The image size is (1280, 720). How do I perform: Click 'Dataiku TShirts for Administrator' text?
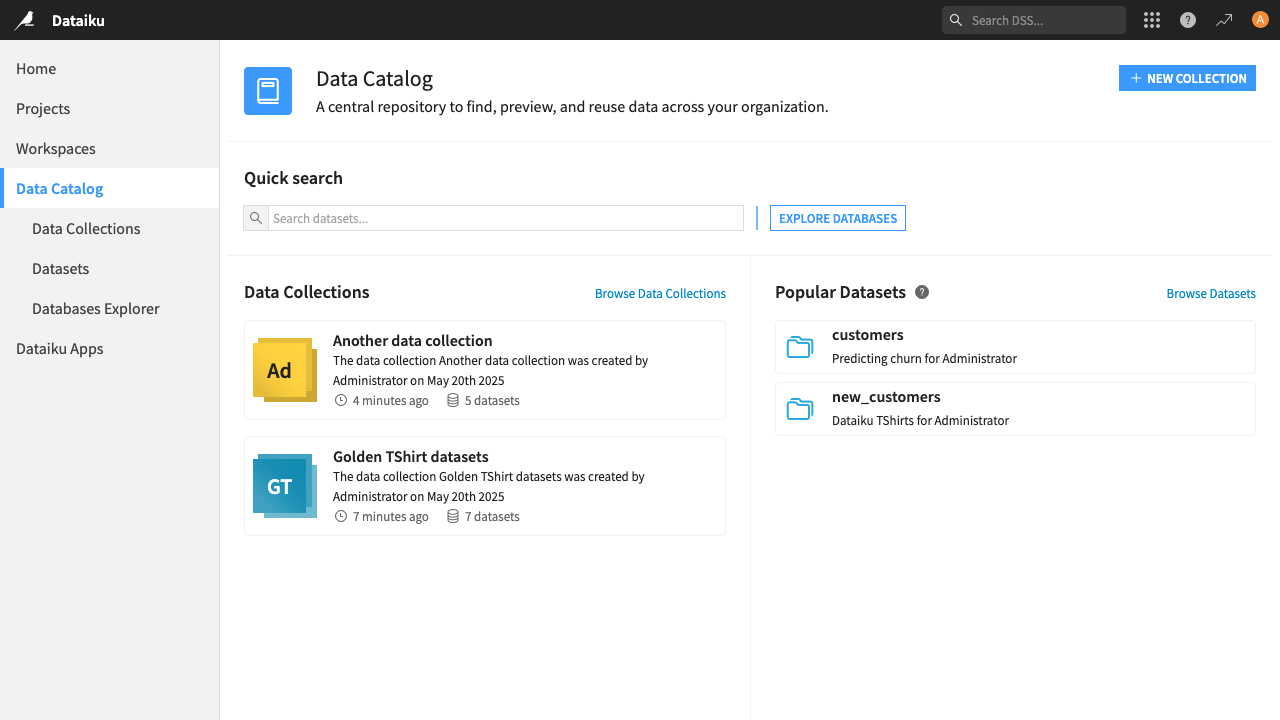click(920, 420)
